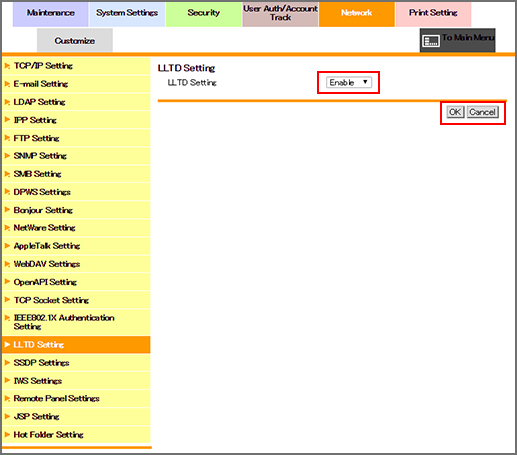Open the LLTD Setting Enable dropdown

coord(349,82)
